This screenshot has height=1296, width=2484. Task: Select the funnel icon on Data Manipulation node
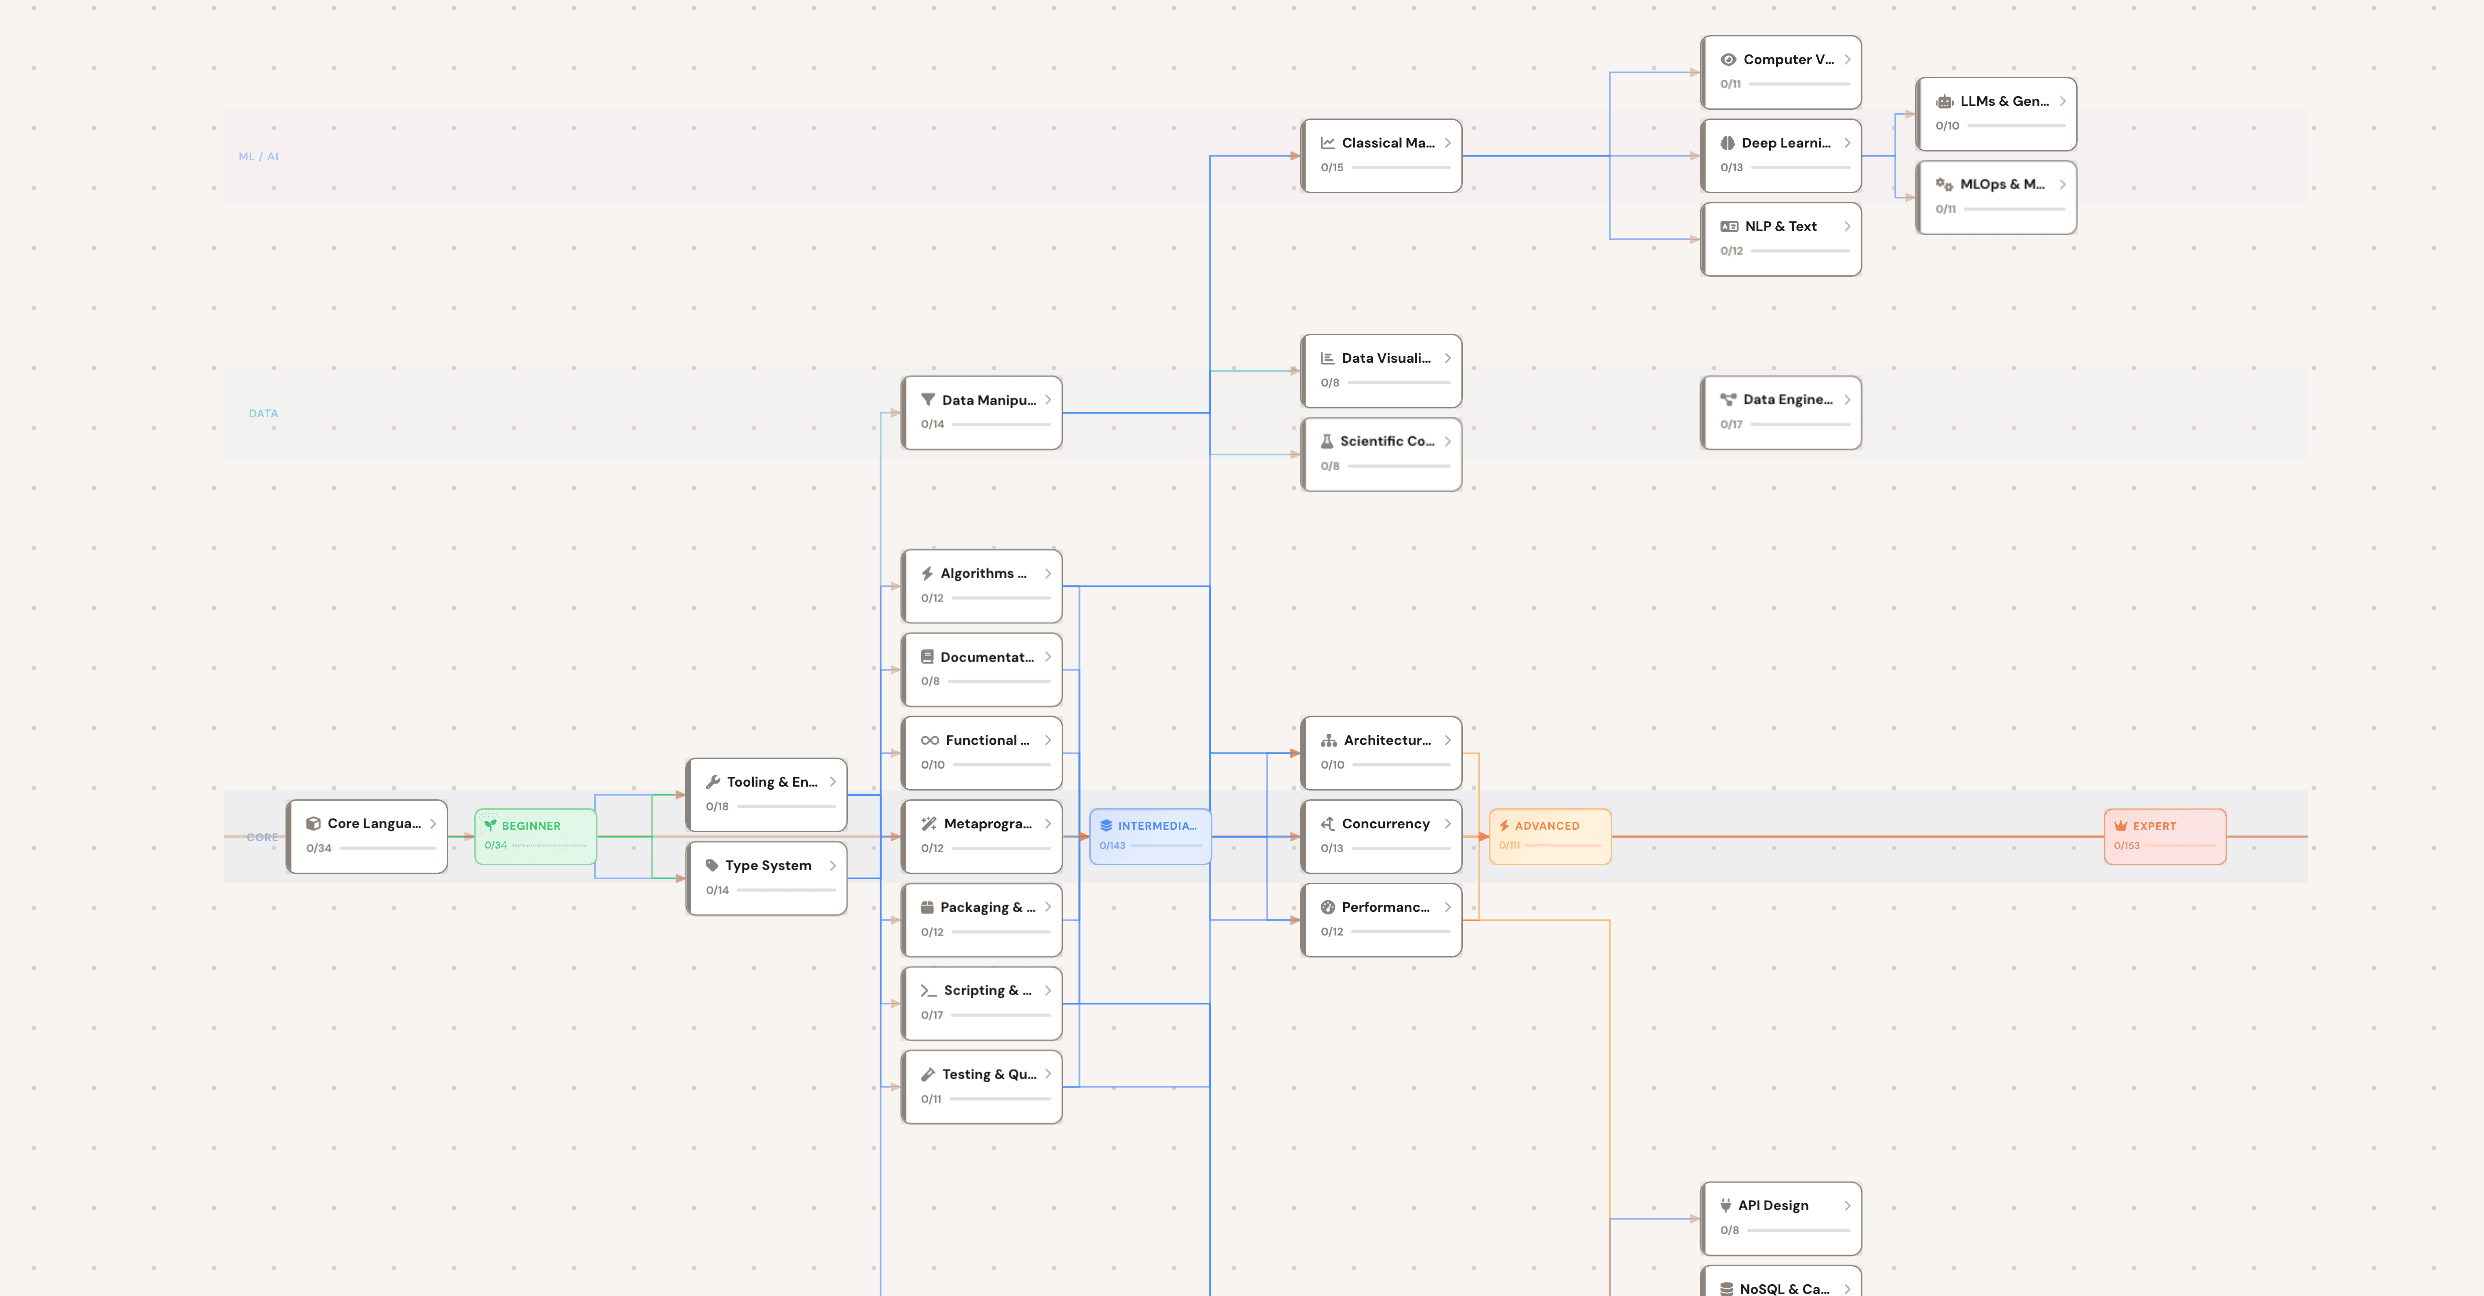(927, 400)
